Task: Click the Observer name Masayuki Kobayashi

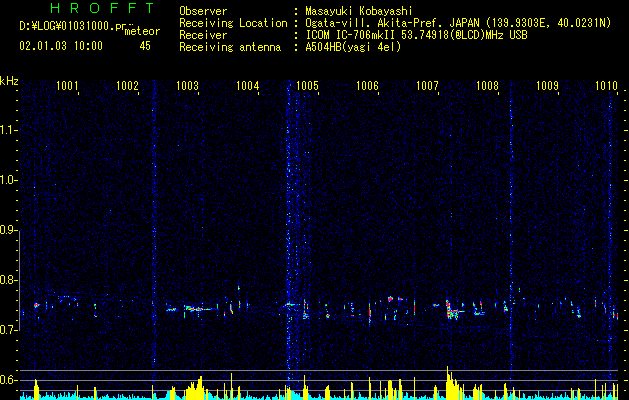Action: [x=359, y=11]
